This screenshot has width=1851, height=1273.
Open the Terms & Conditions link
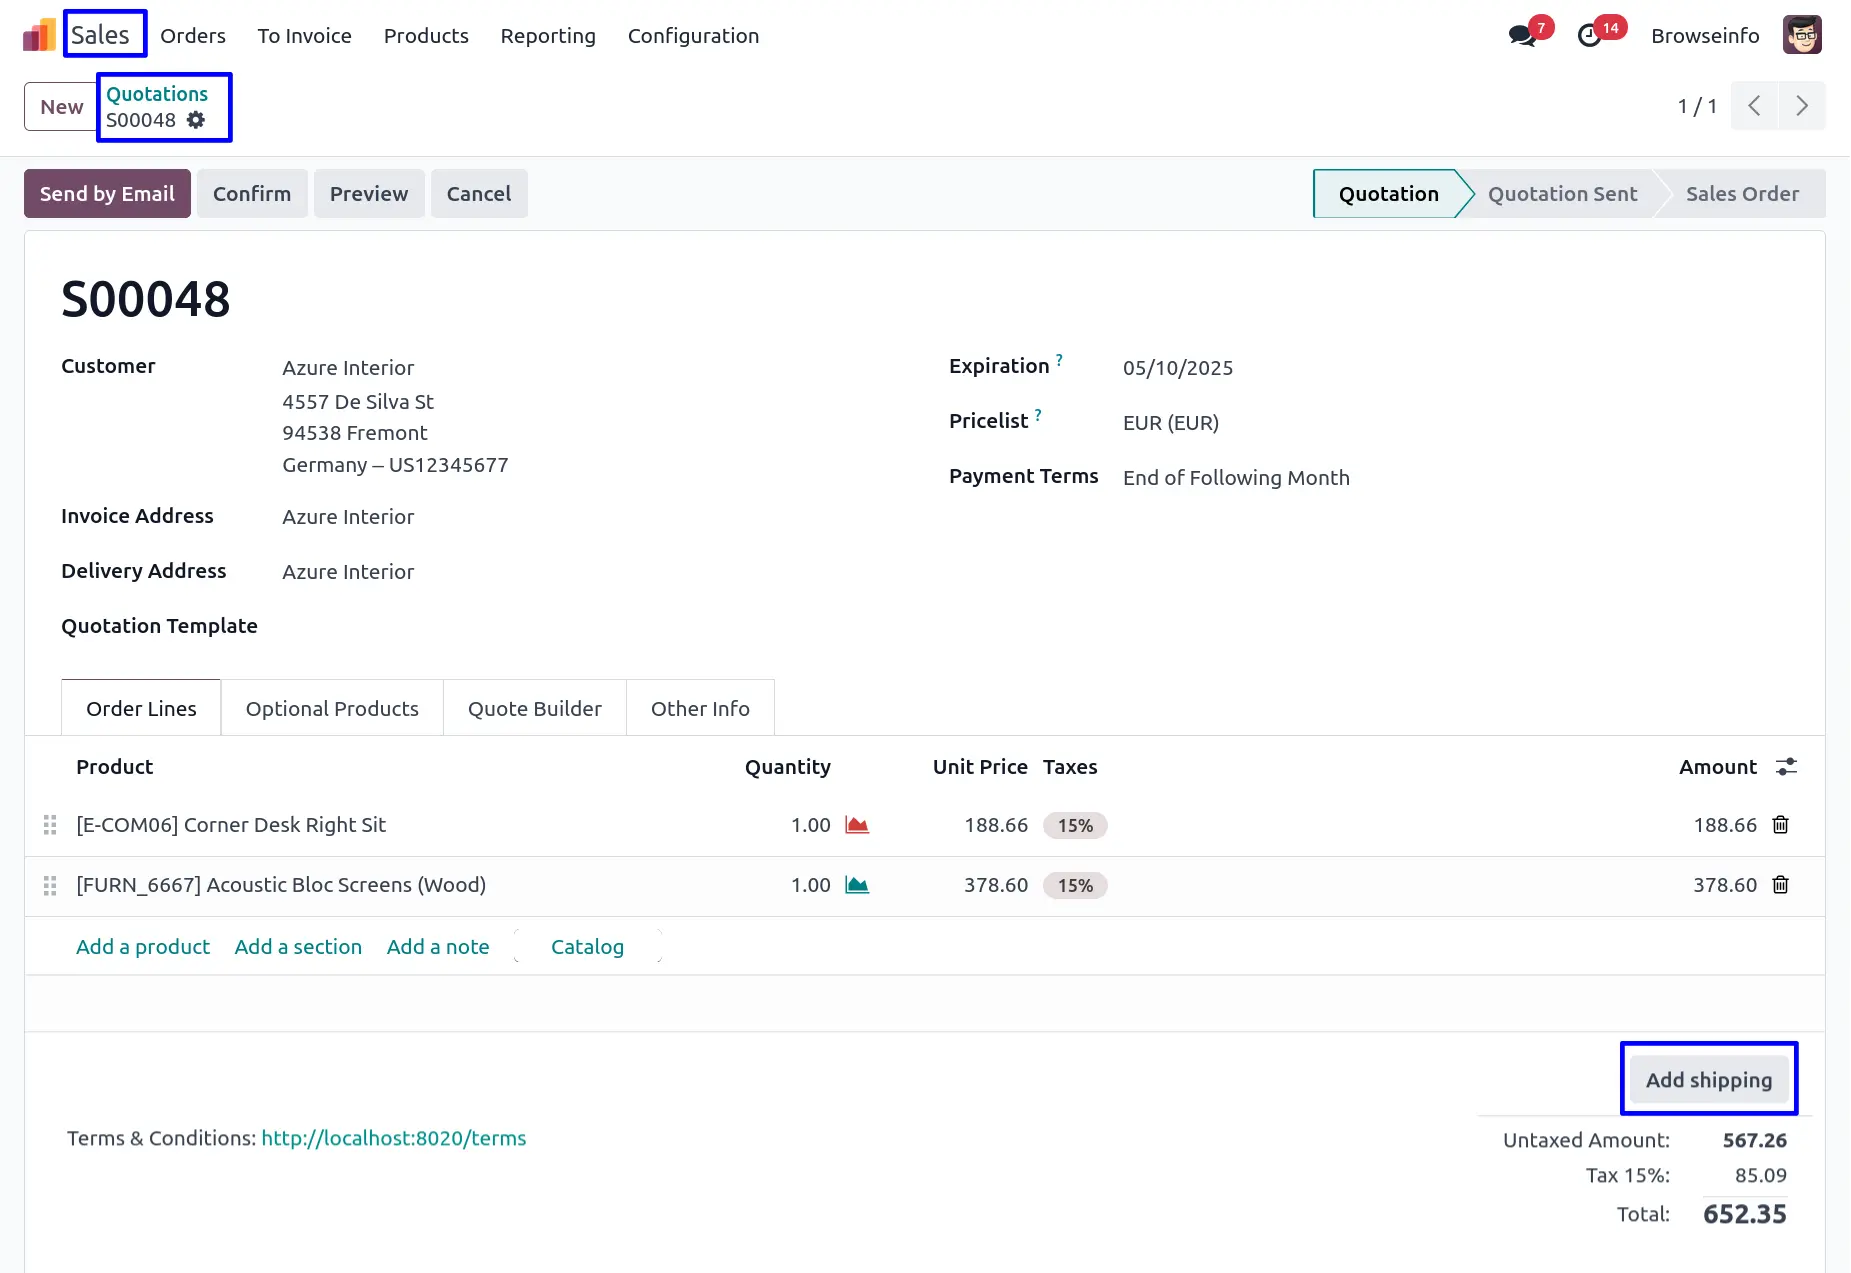pos(393,1138)
